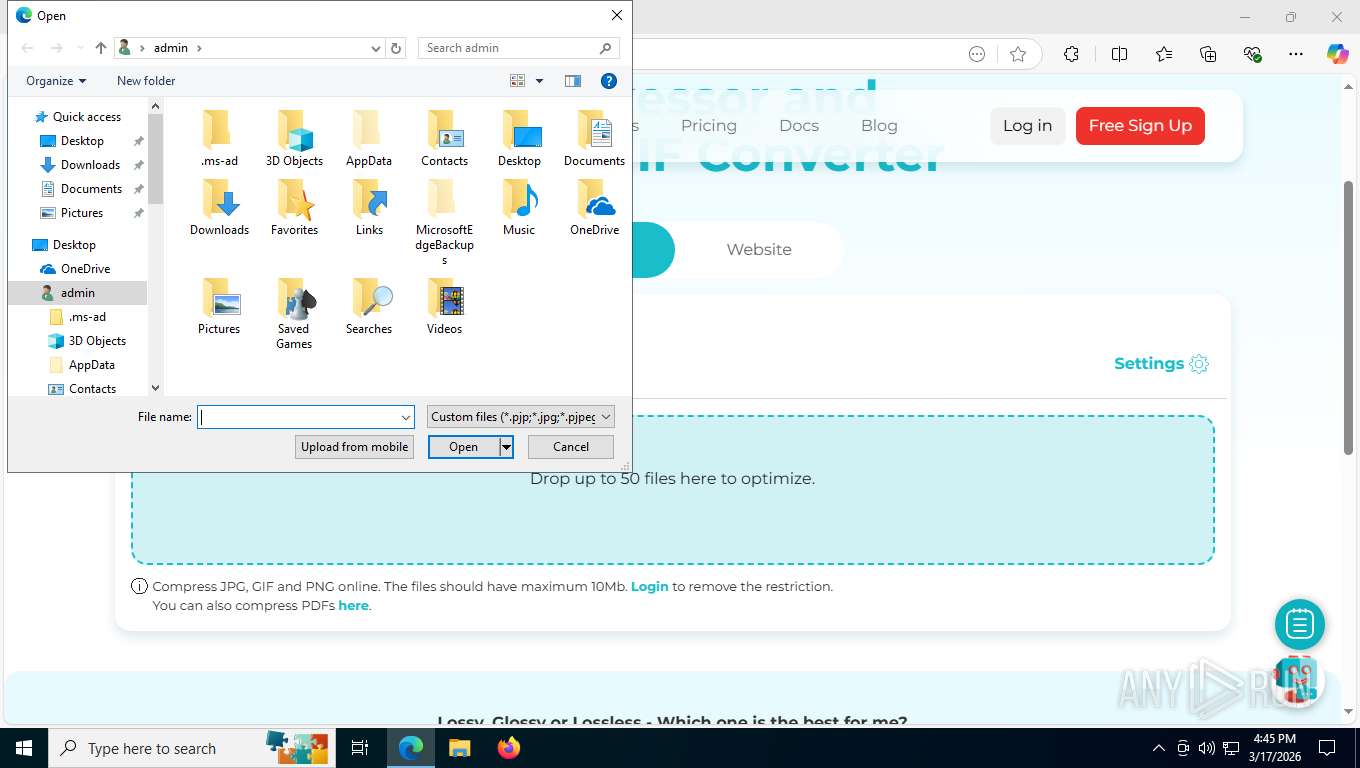Open the file type filter combo box
This screenshot has width=1360, height=768.
(x=521, y=417)
